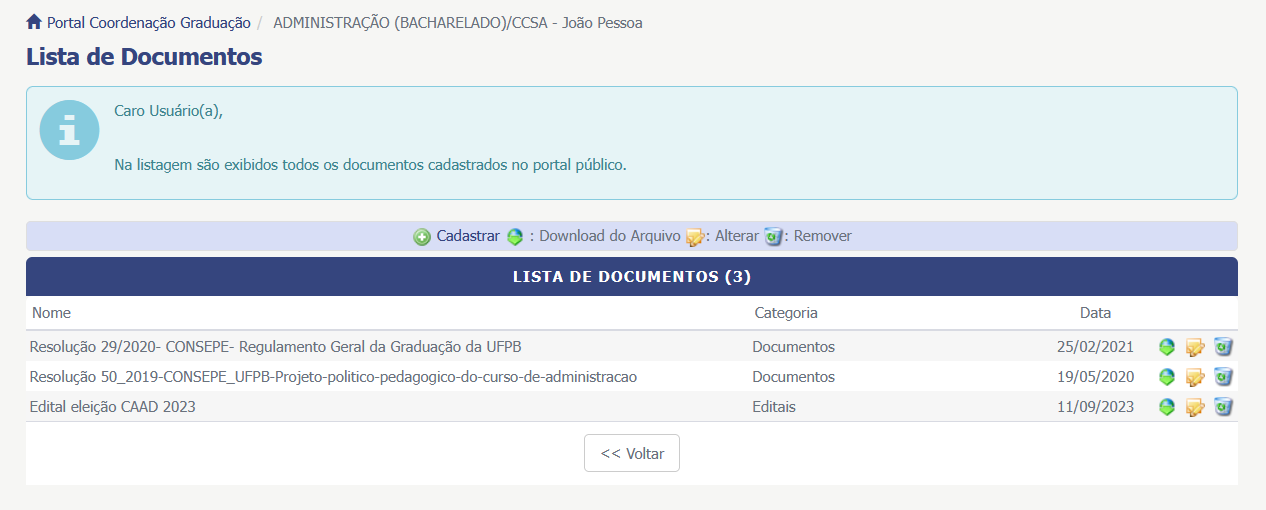This screenshot has height=510, width=1266.
Task: Click the date 19/05/2020
Action: pyautogui.click(x=1095, y=377)
